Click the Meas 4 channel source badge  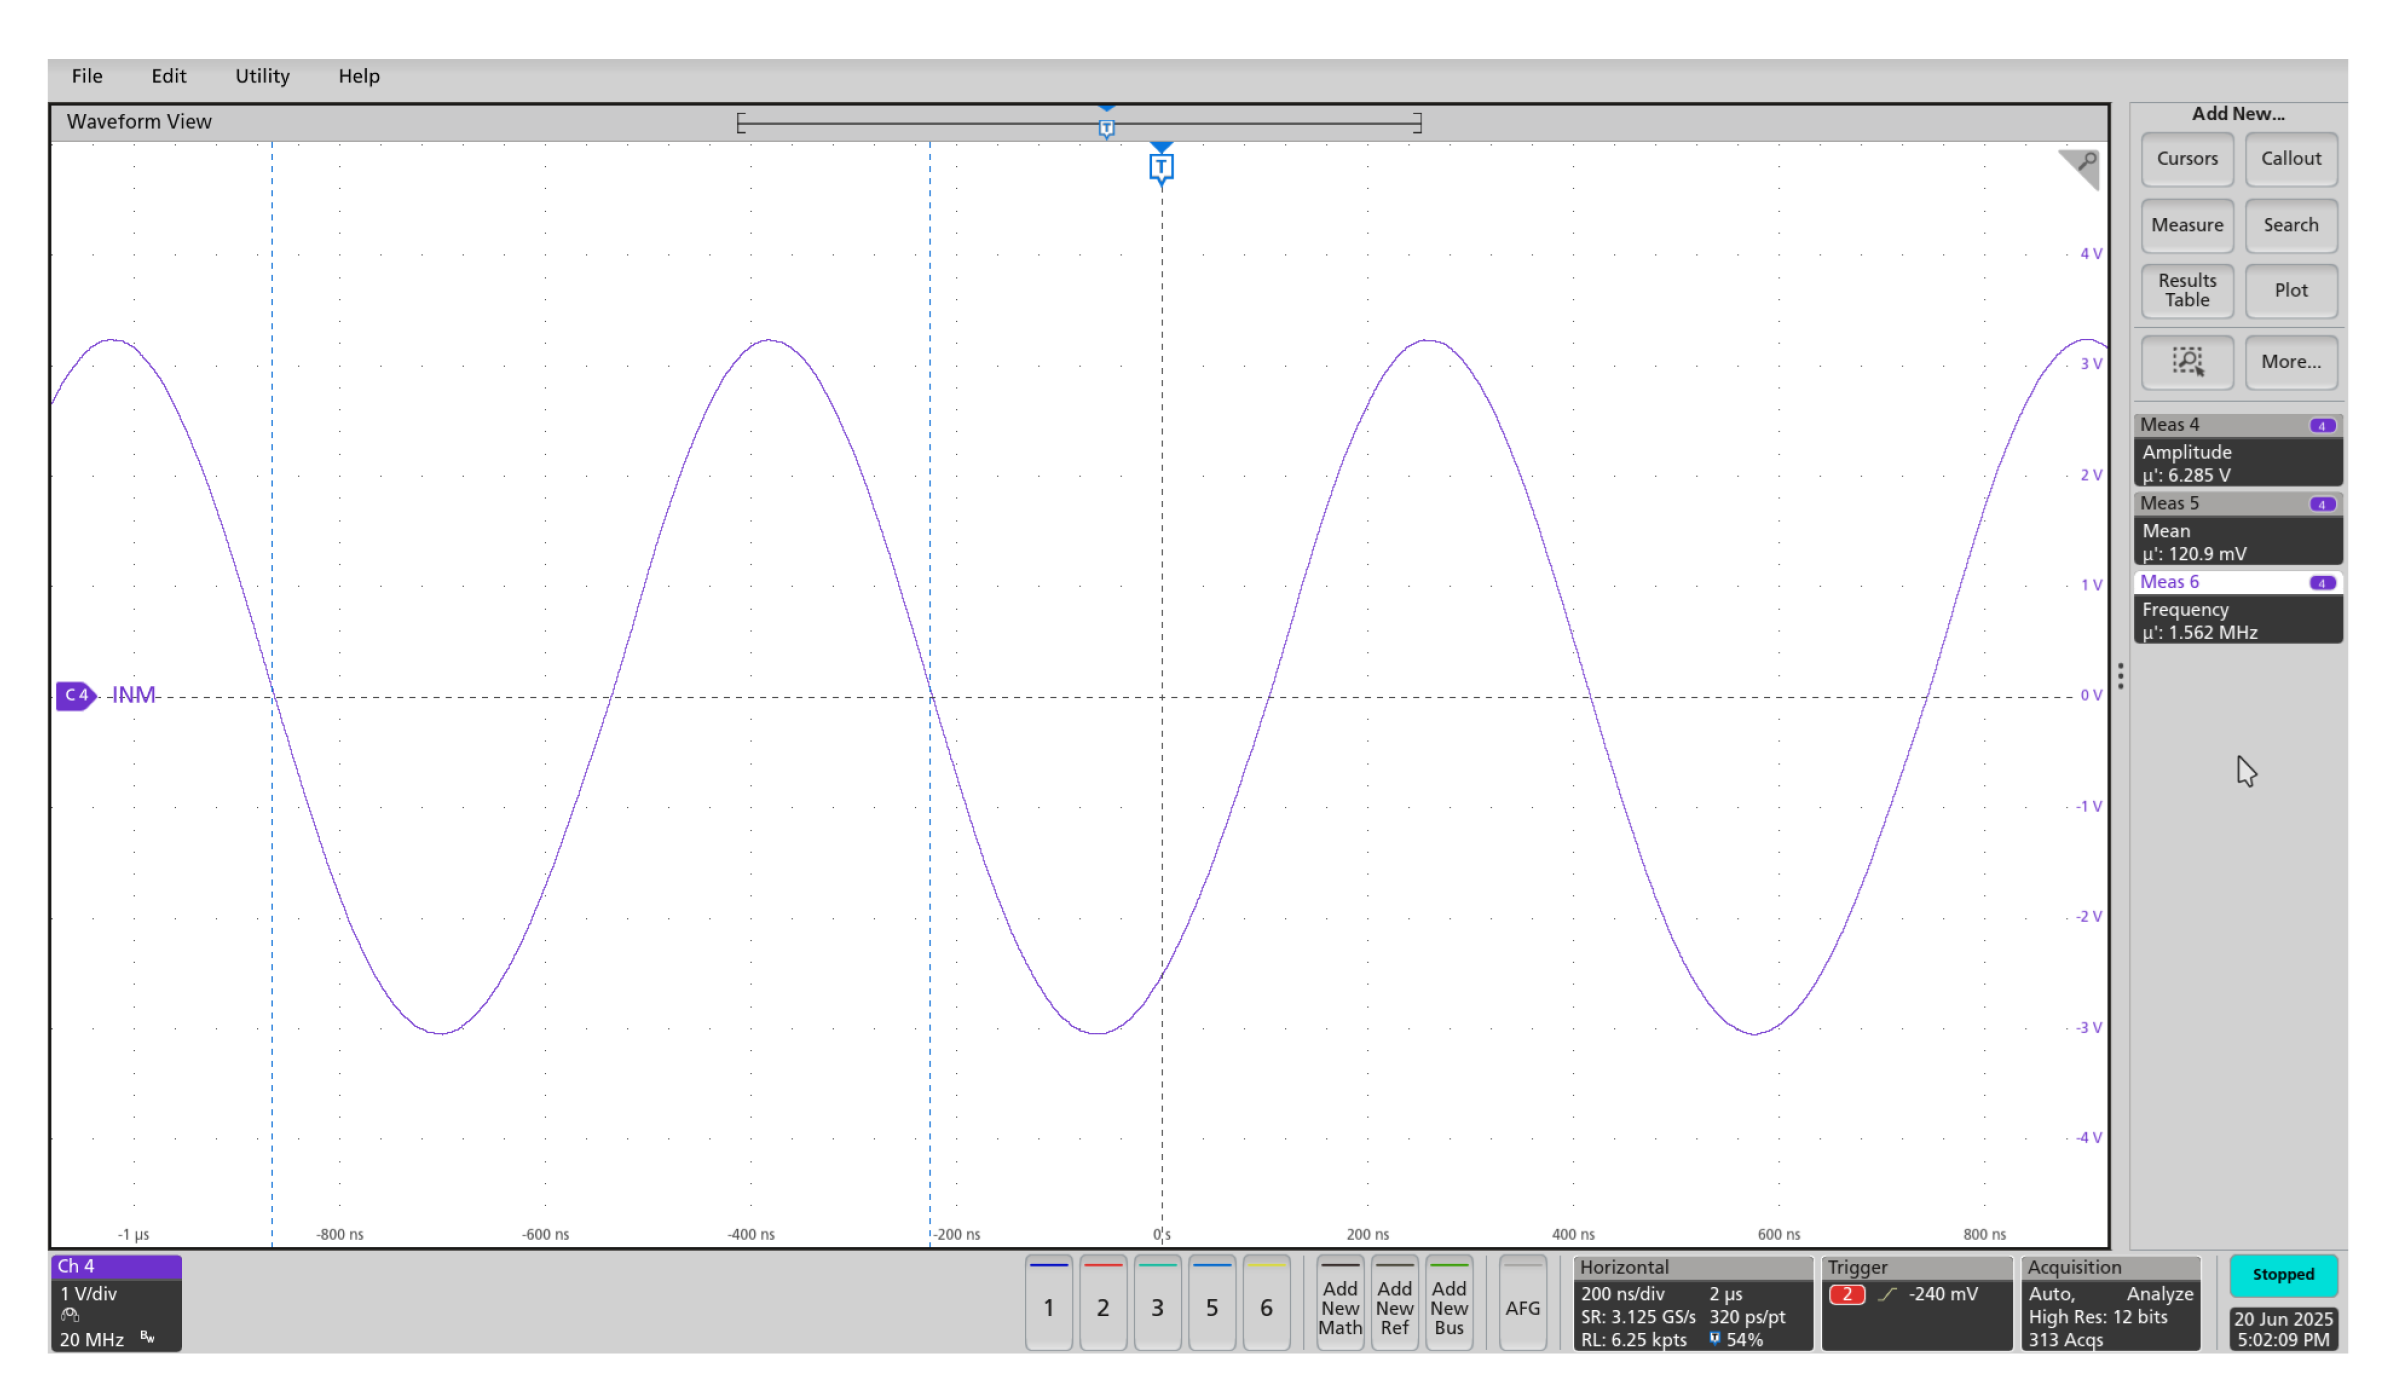2321,426
